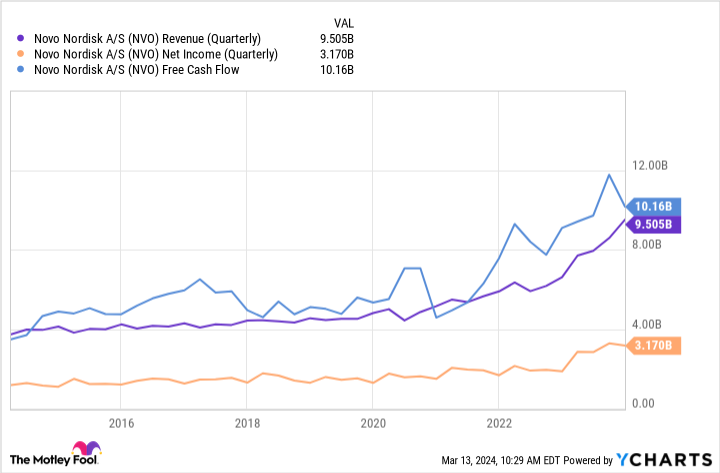Image resolution: width=720 pixels, height=473 pixels.
Task: Click The Motley Fool logo
Action: (55, 454)
